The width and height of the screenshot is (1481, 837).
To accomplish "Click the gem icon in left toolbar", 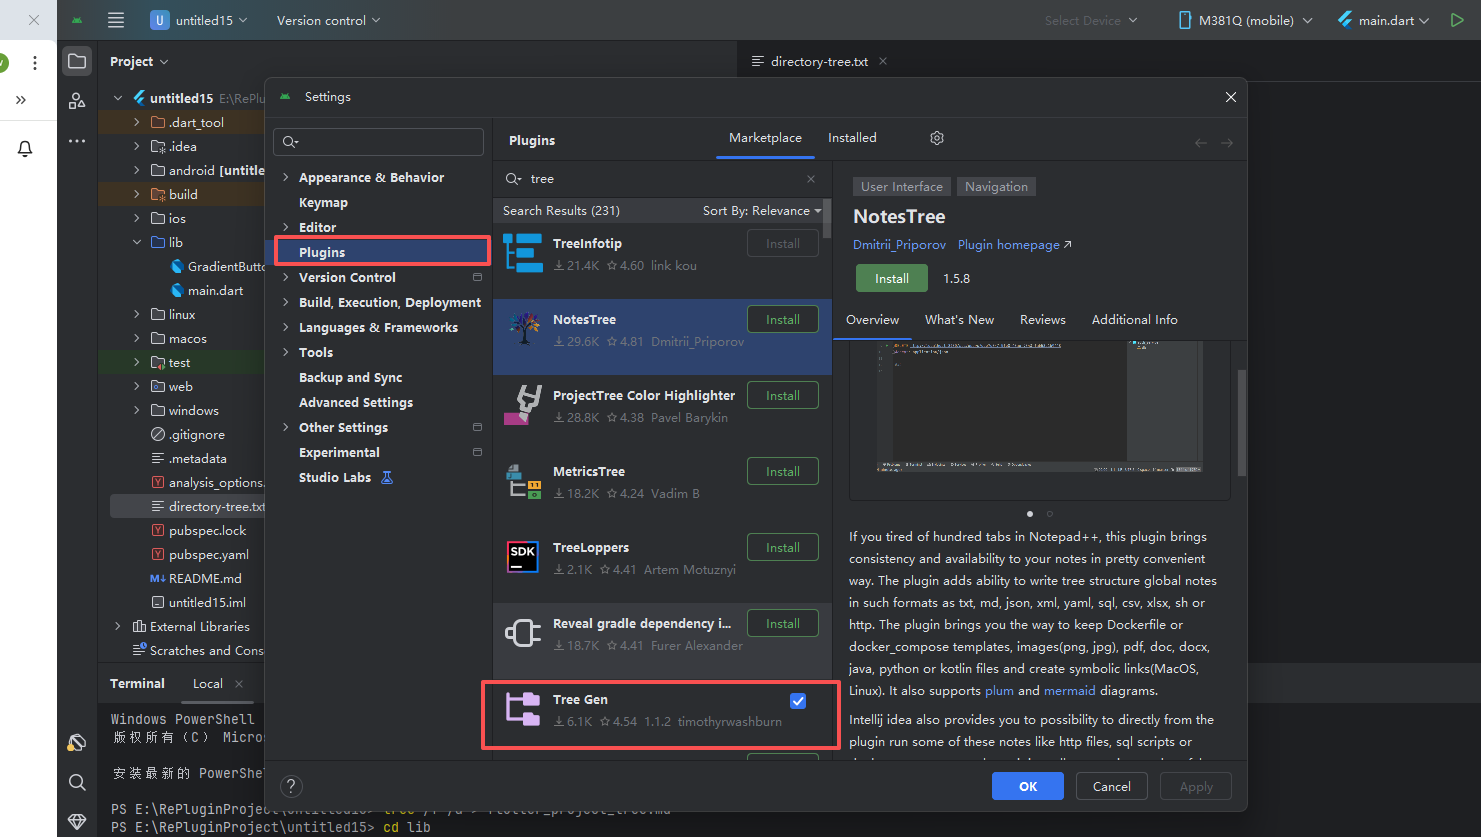I will click(77, 822).
